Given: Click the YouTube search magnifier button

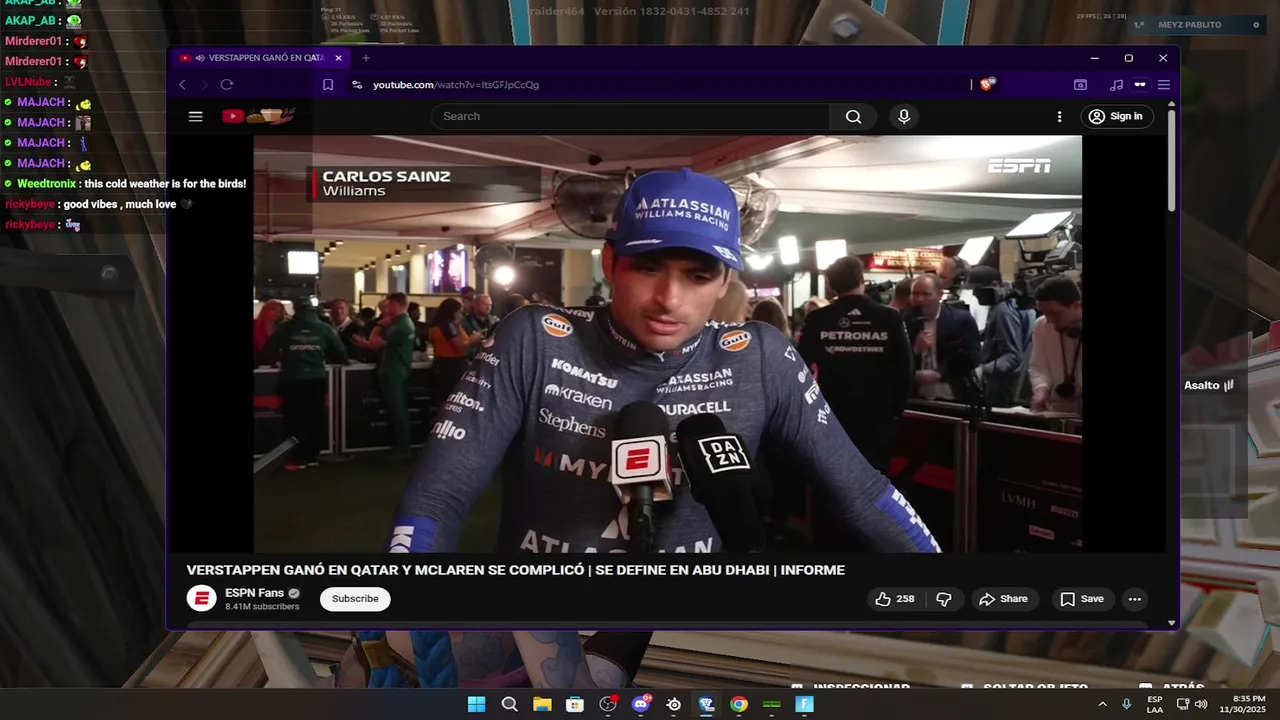Looking at the screenshot, I should pos(853,116).
